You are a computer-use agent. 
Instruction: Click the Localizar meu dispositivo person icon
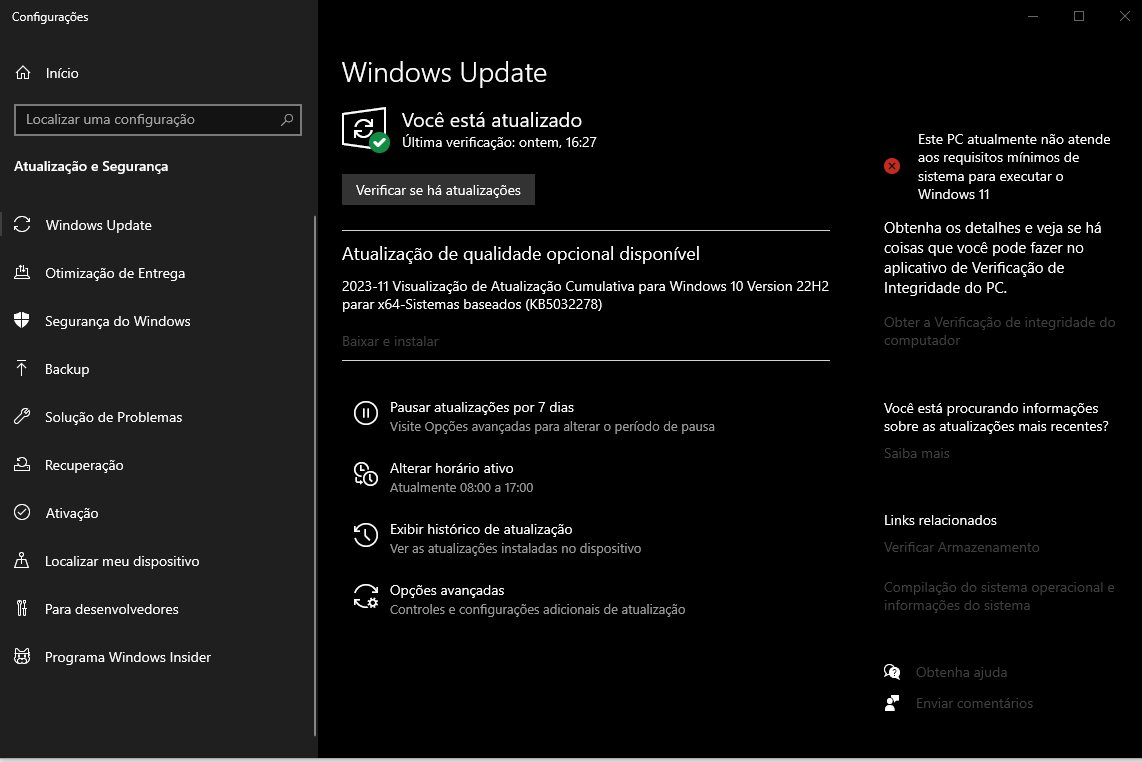tap(23, 560)
